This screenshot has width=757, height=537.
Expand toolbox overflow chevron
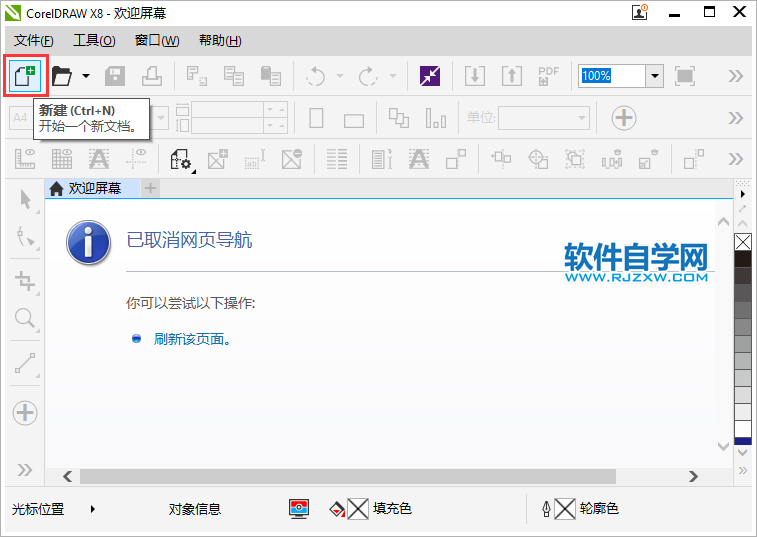[x=25, y=470]
